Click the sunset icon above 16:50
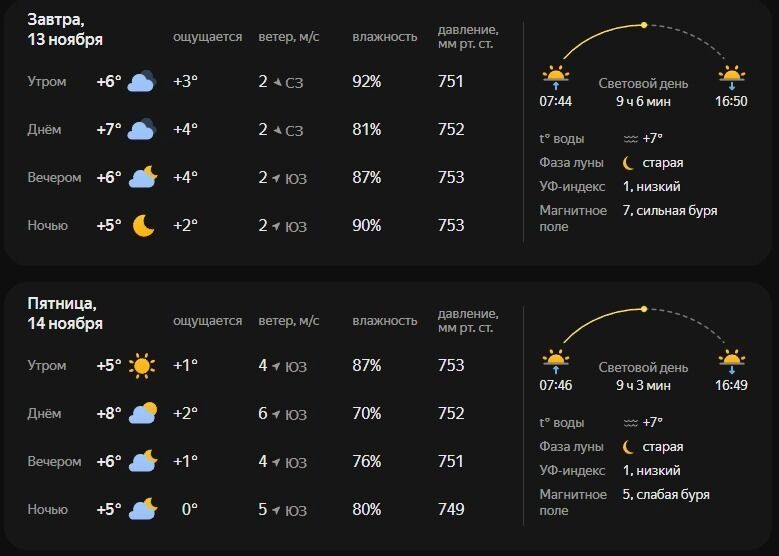 [732, 77]
